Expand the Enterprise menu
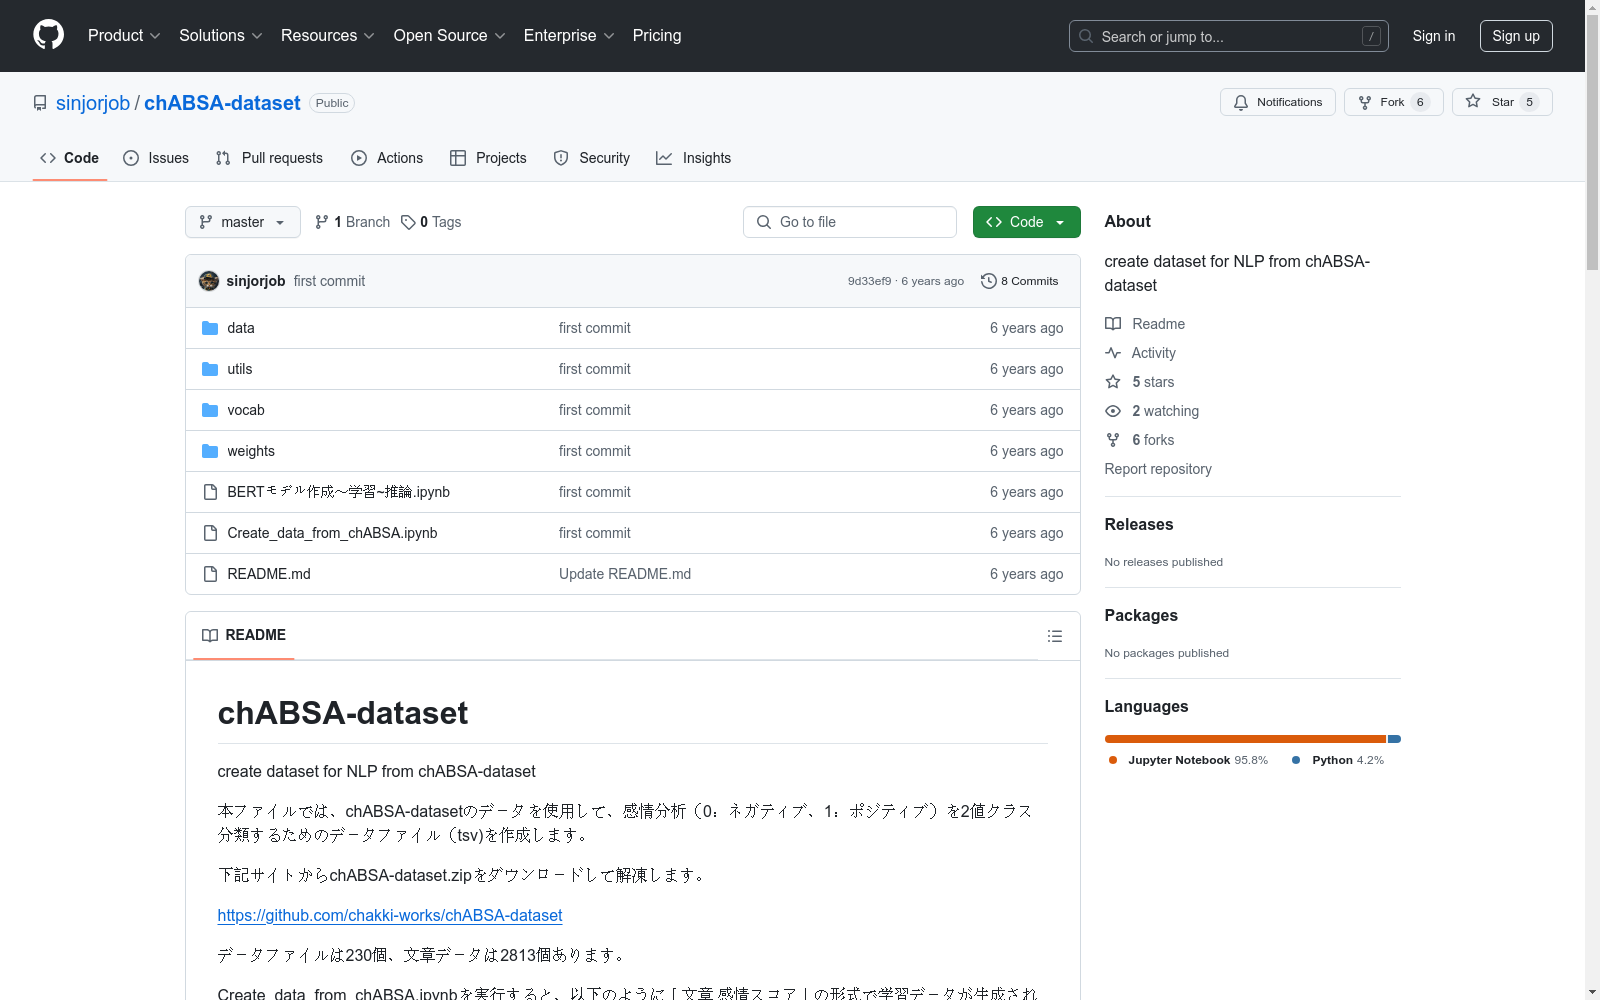The width and height of the screenshot is (1600, 1000). [x=569, y=35]
